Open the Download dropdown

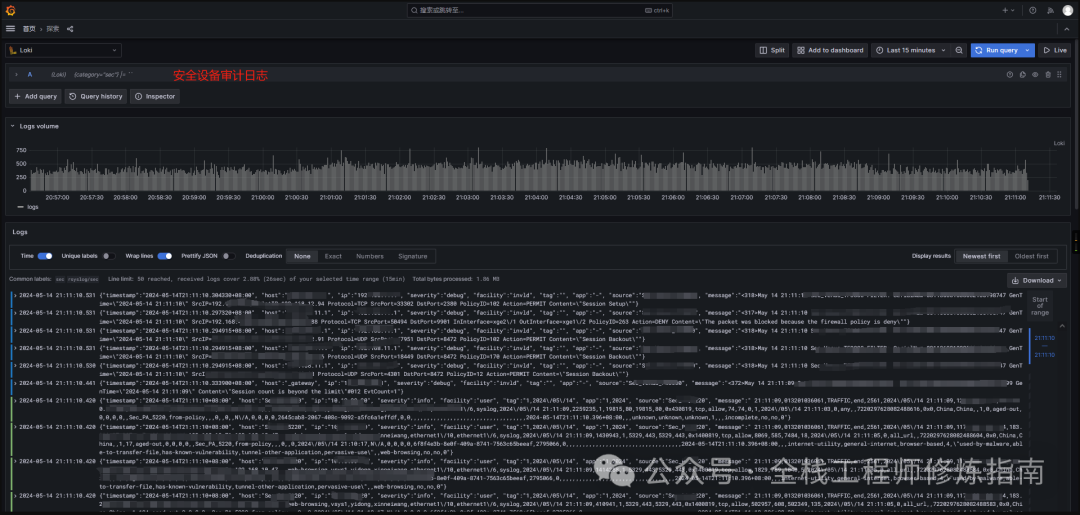tap(1037, 280)
